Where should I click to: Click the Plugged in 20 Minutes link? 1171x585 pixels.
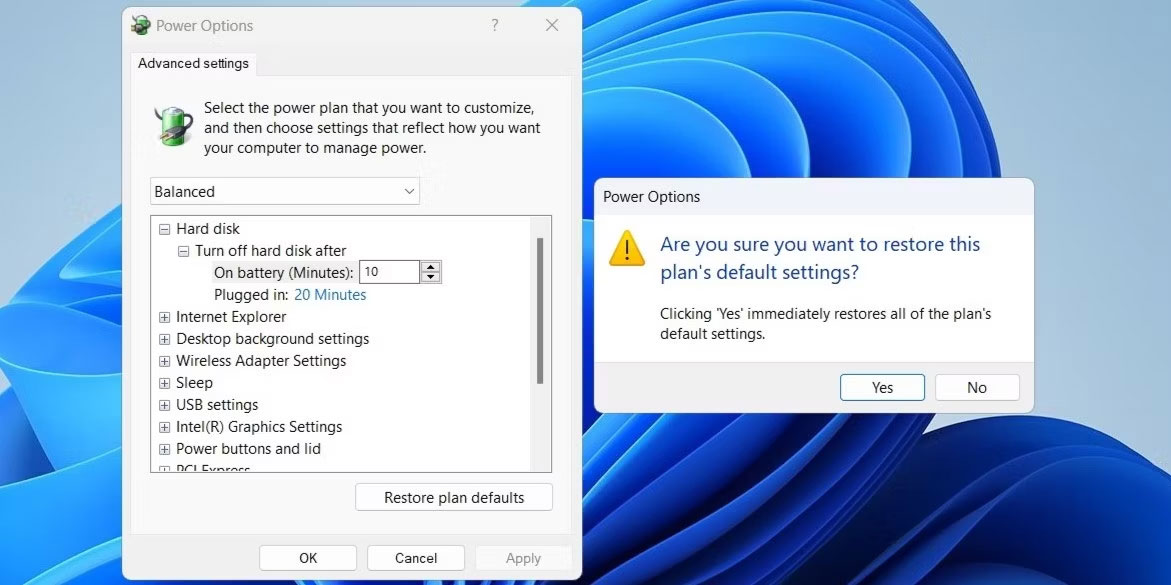(x=330, y=295)
